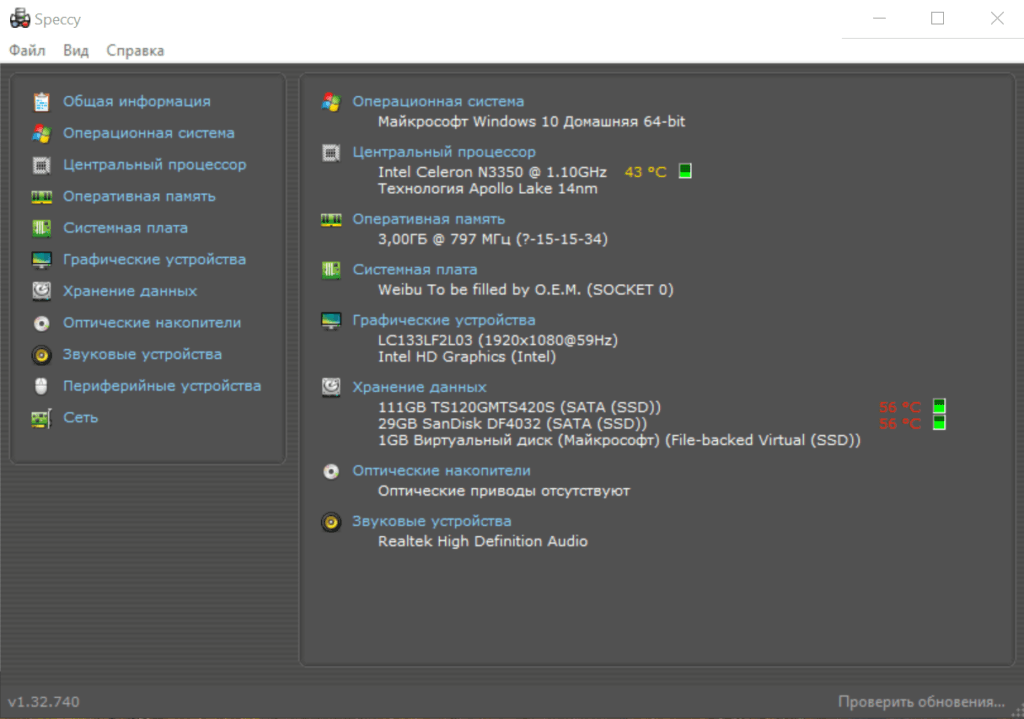Click the SanDisk DF4032 temperature indicator icon
Screen dimensions: 1024x719
[x=939, y=423]
